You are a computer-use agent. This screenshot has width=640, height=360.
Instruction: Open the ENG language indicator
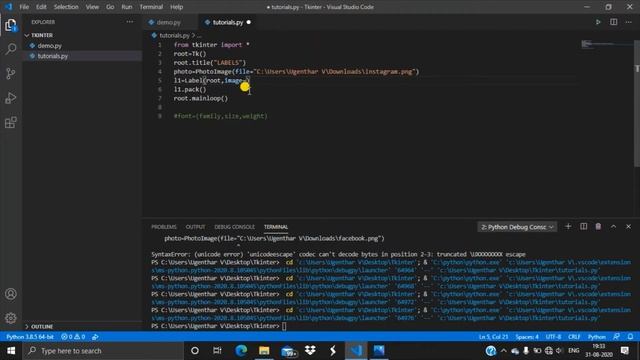coord(573,351)
